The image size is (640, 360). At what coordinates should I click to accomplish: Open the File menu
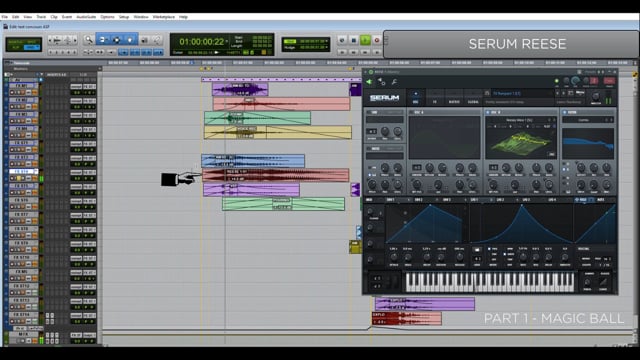tap(4, 17)
